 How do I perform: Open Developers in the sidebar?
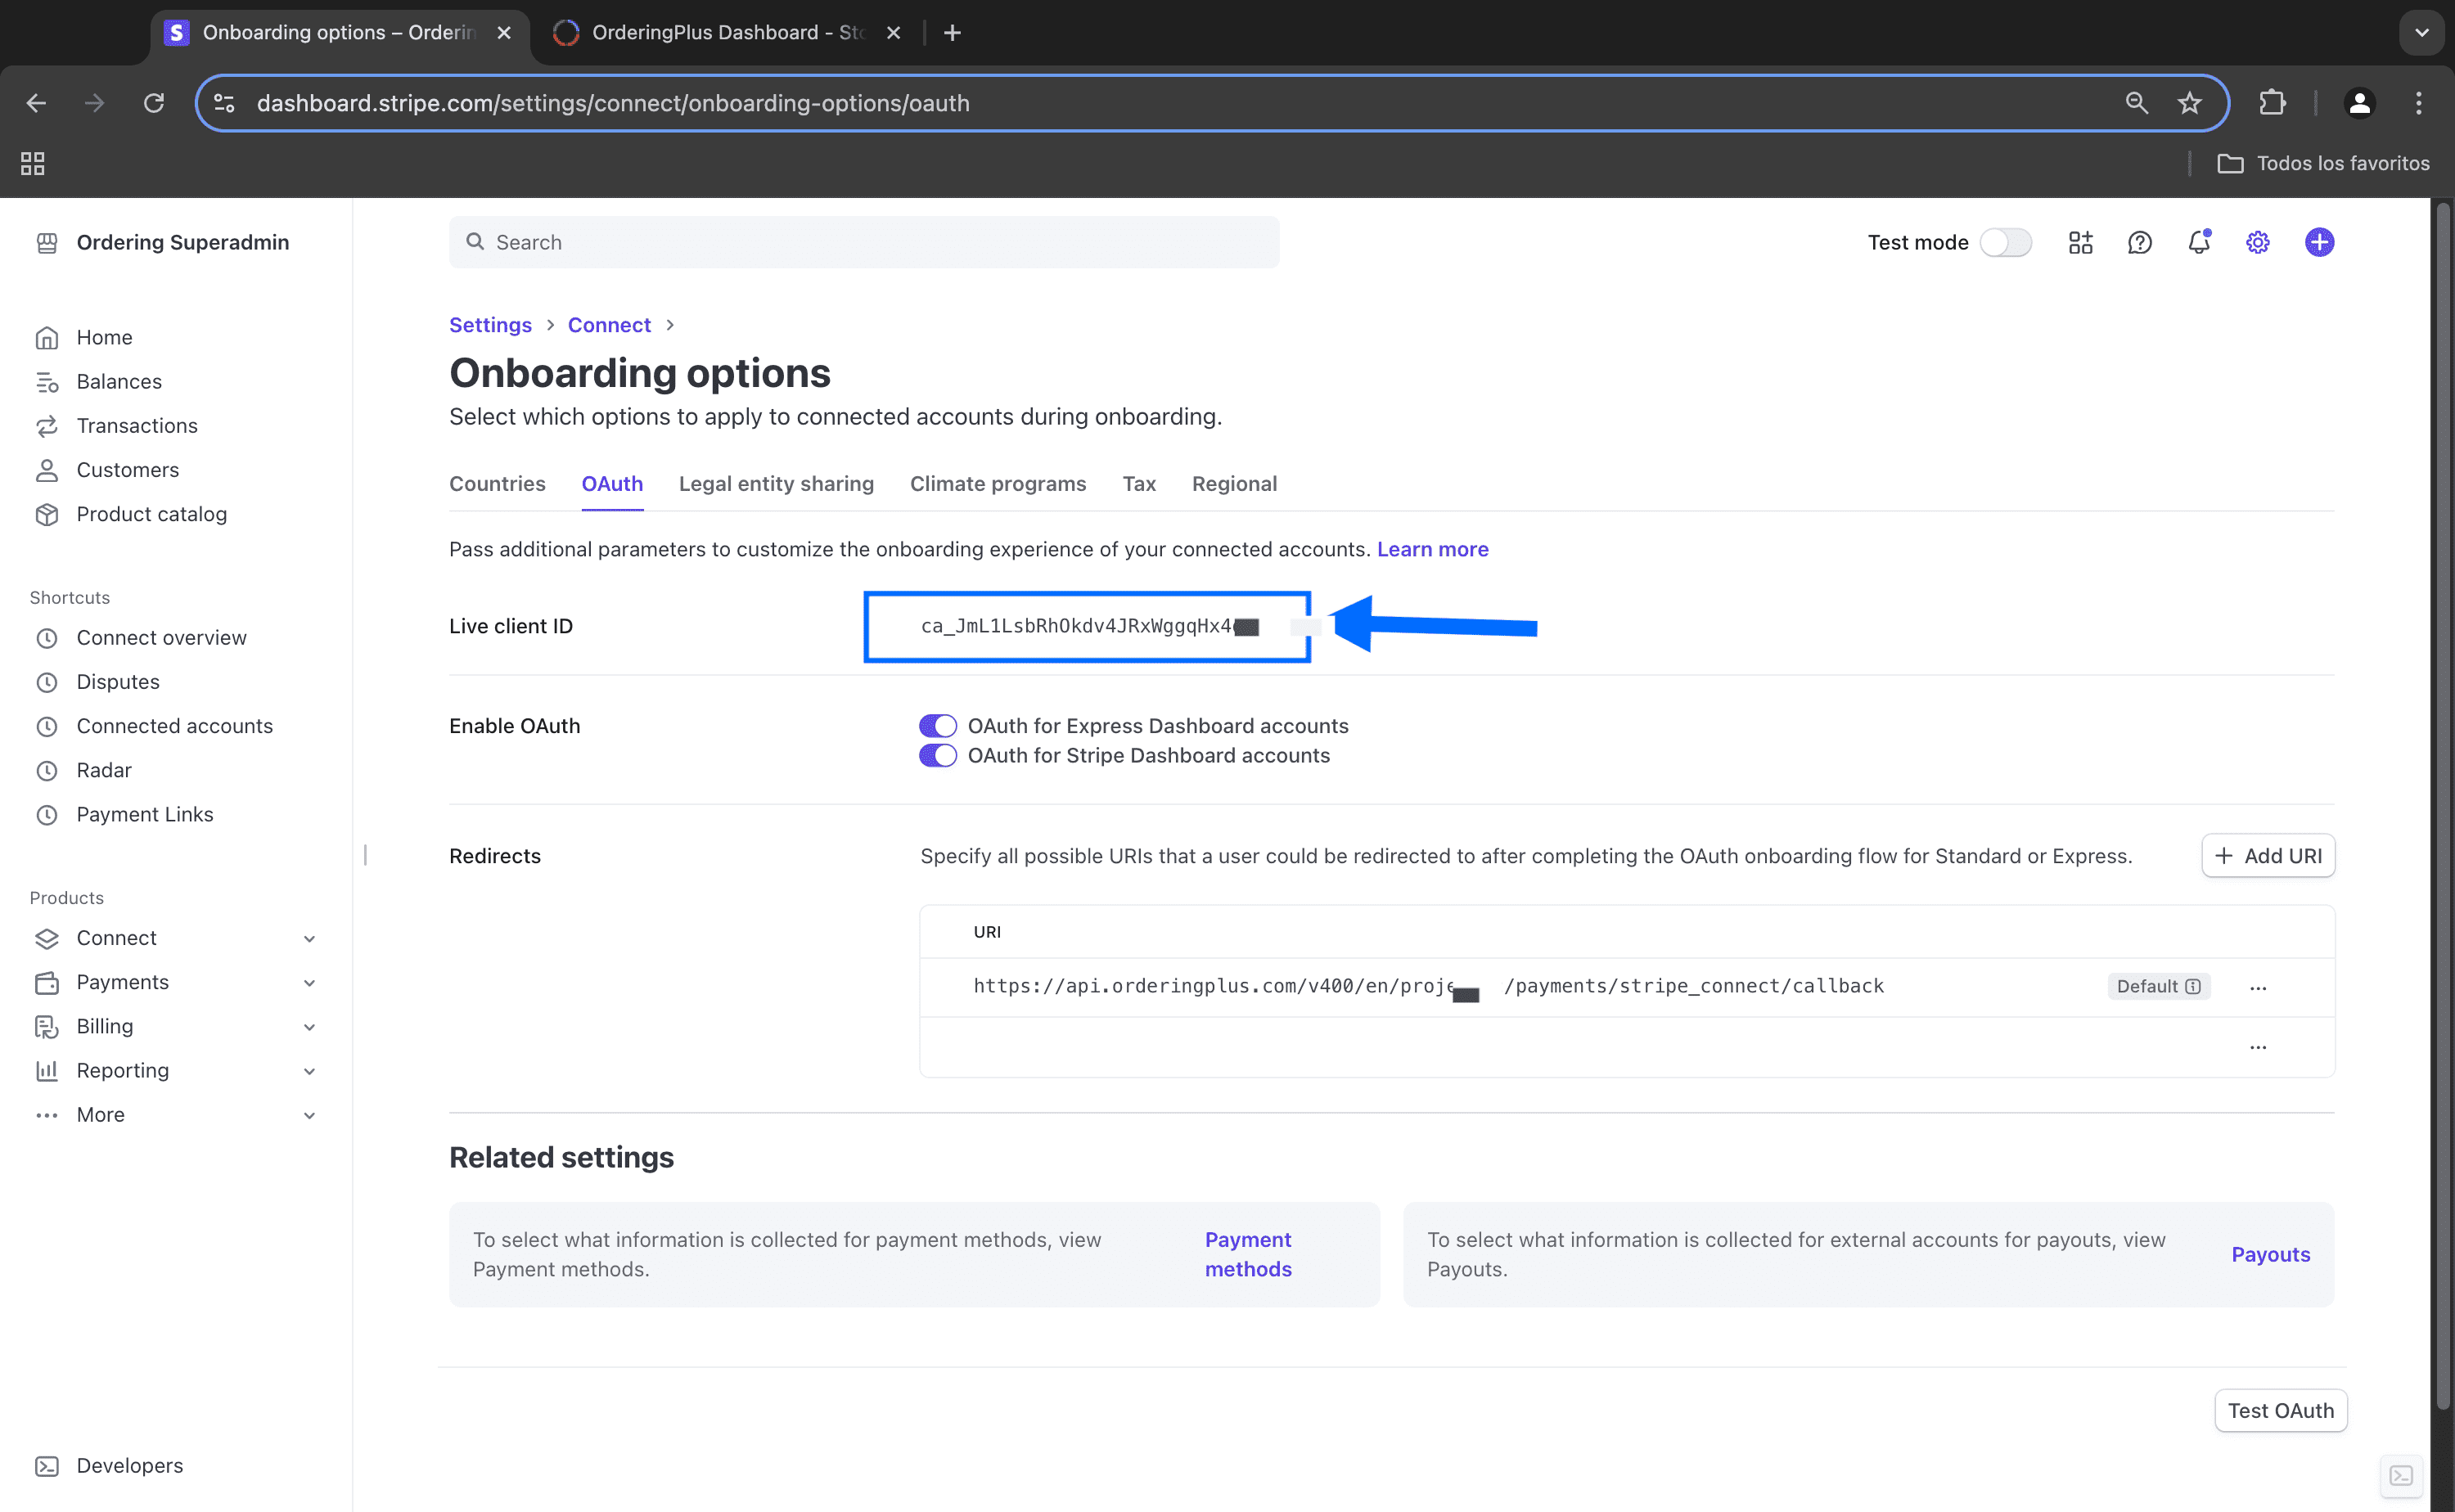pyautogui.click(x=130, y=1465)
